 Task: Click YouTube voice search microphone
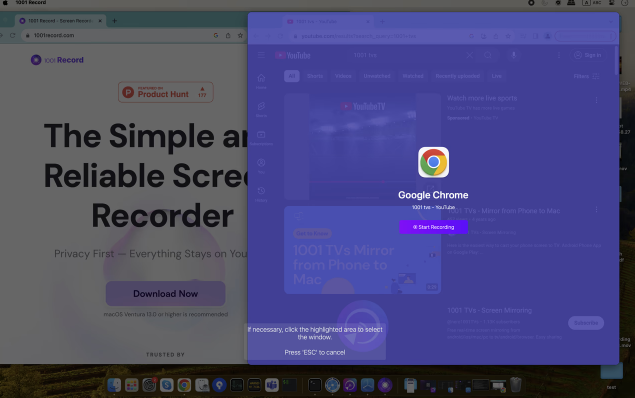[x=514, y=55]
